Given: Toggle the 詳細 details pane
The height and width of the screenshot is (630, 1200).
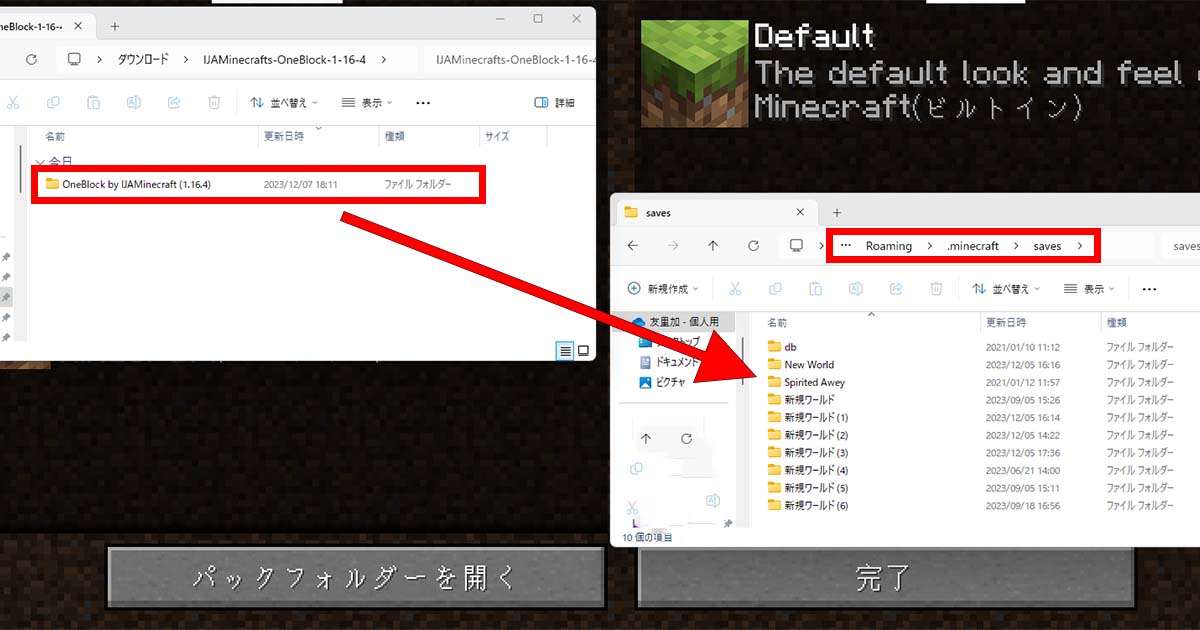Looking at the screenshot, I should [555, 102].
